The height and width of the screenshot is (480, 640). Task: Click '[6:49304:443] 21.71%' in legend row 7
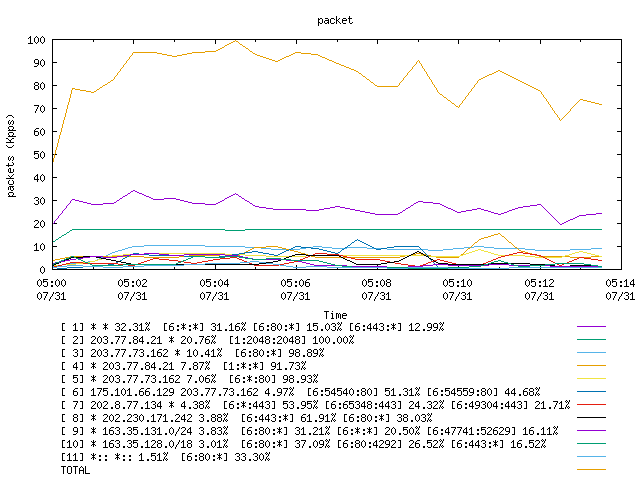tap(510, 405)
